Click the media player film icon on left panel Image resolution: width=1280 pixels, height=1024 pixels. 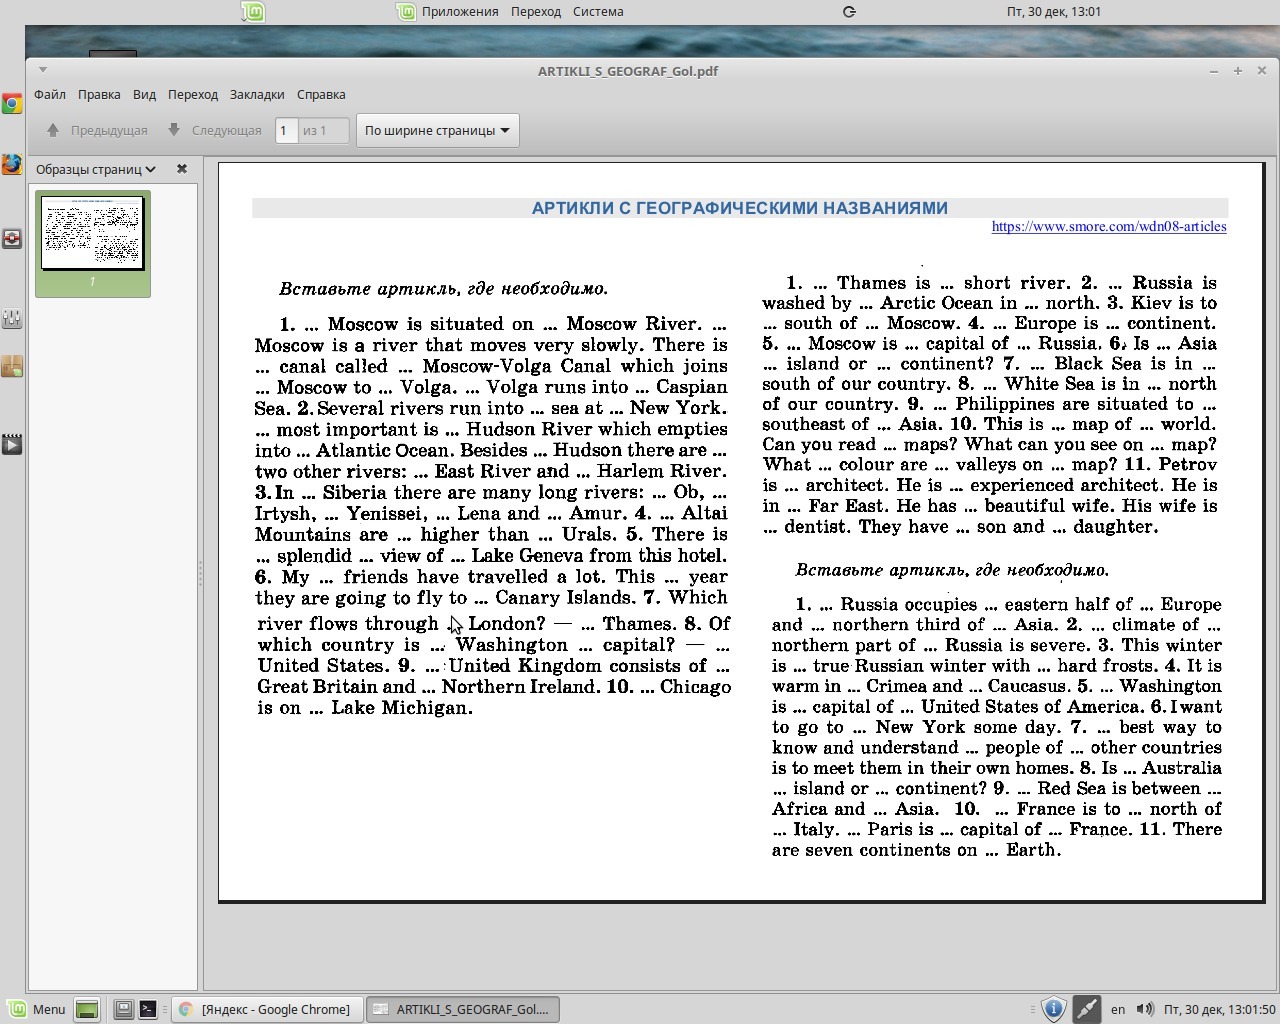(x=12, y=444)
